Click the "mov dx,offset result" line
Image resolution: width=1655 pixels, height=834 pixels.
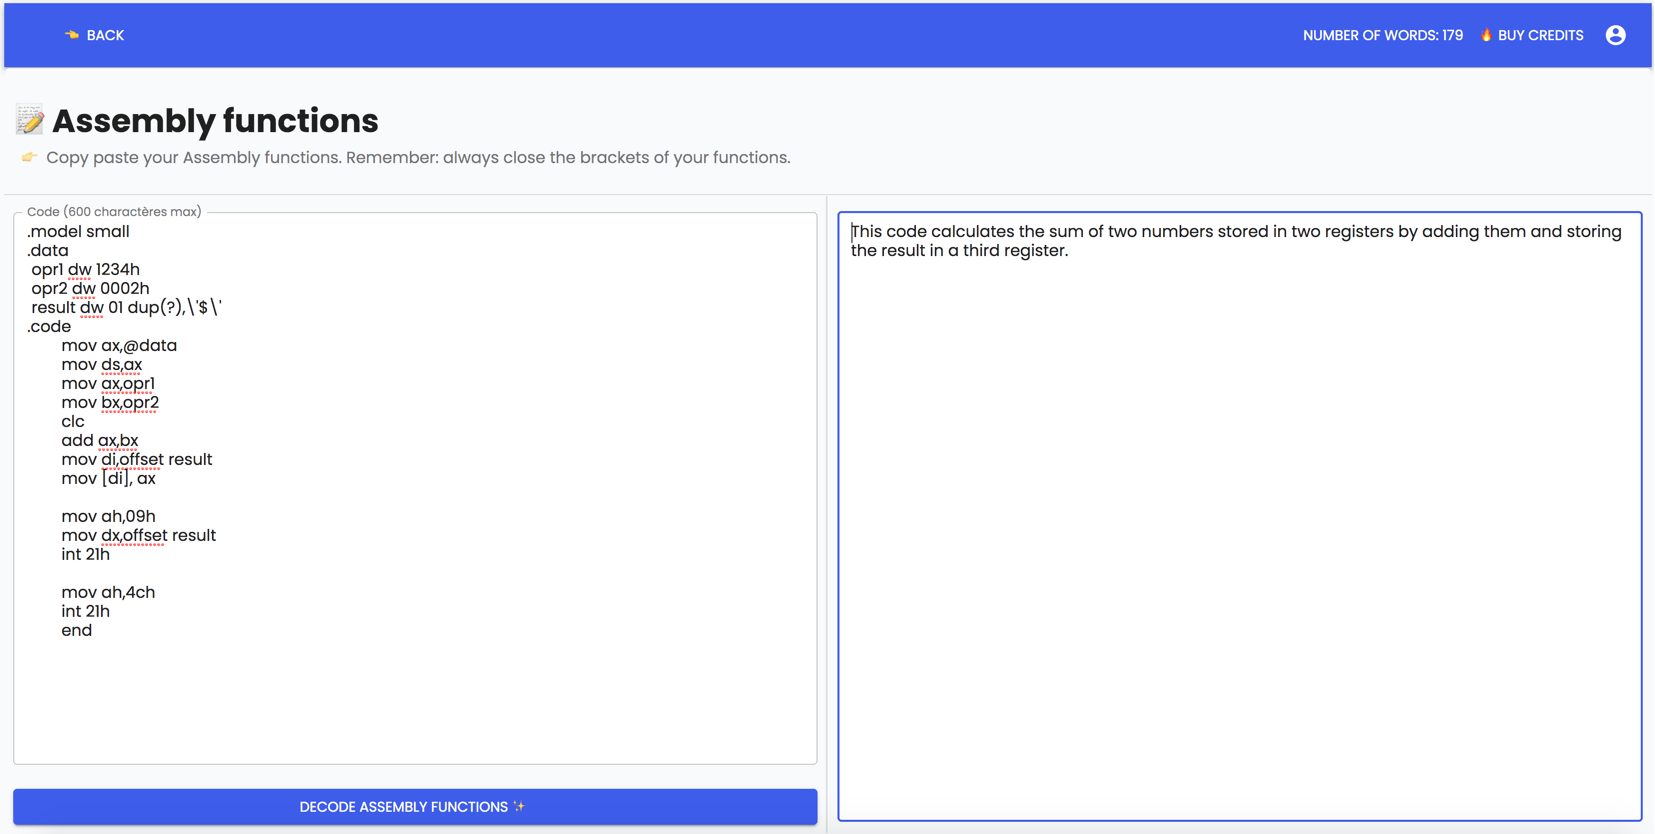pyautogui.click(x=138, y=536)
